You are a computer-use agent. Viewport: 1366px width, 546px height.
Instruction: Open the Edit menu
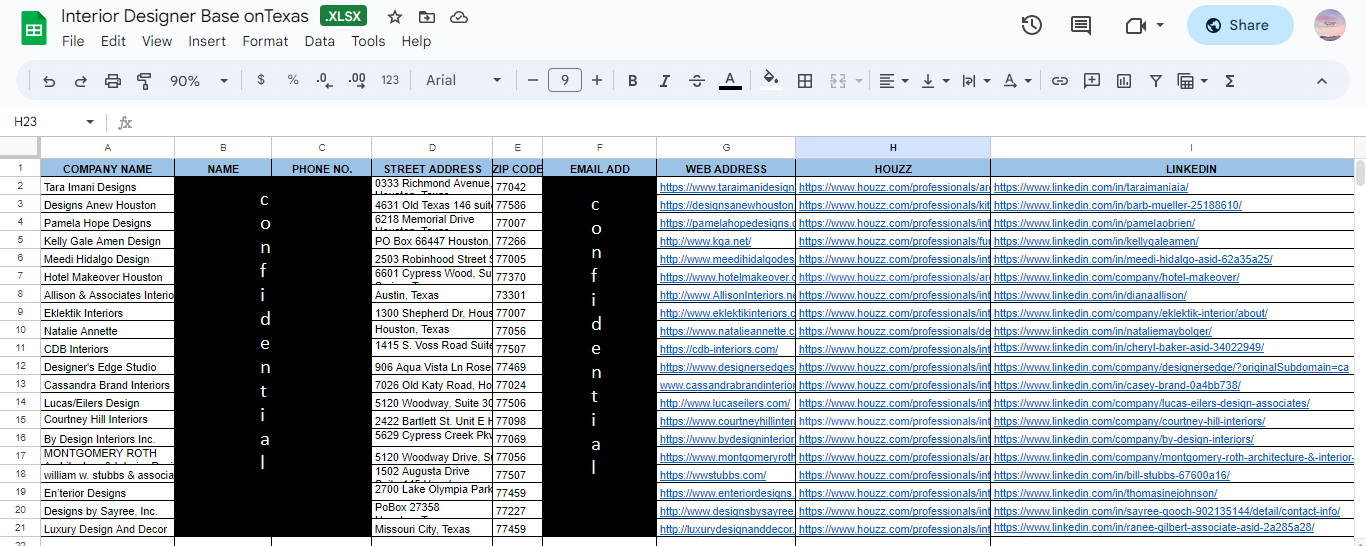tap(113, 41)
